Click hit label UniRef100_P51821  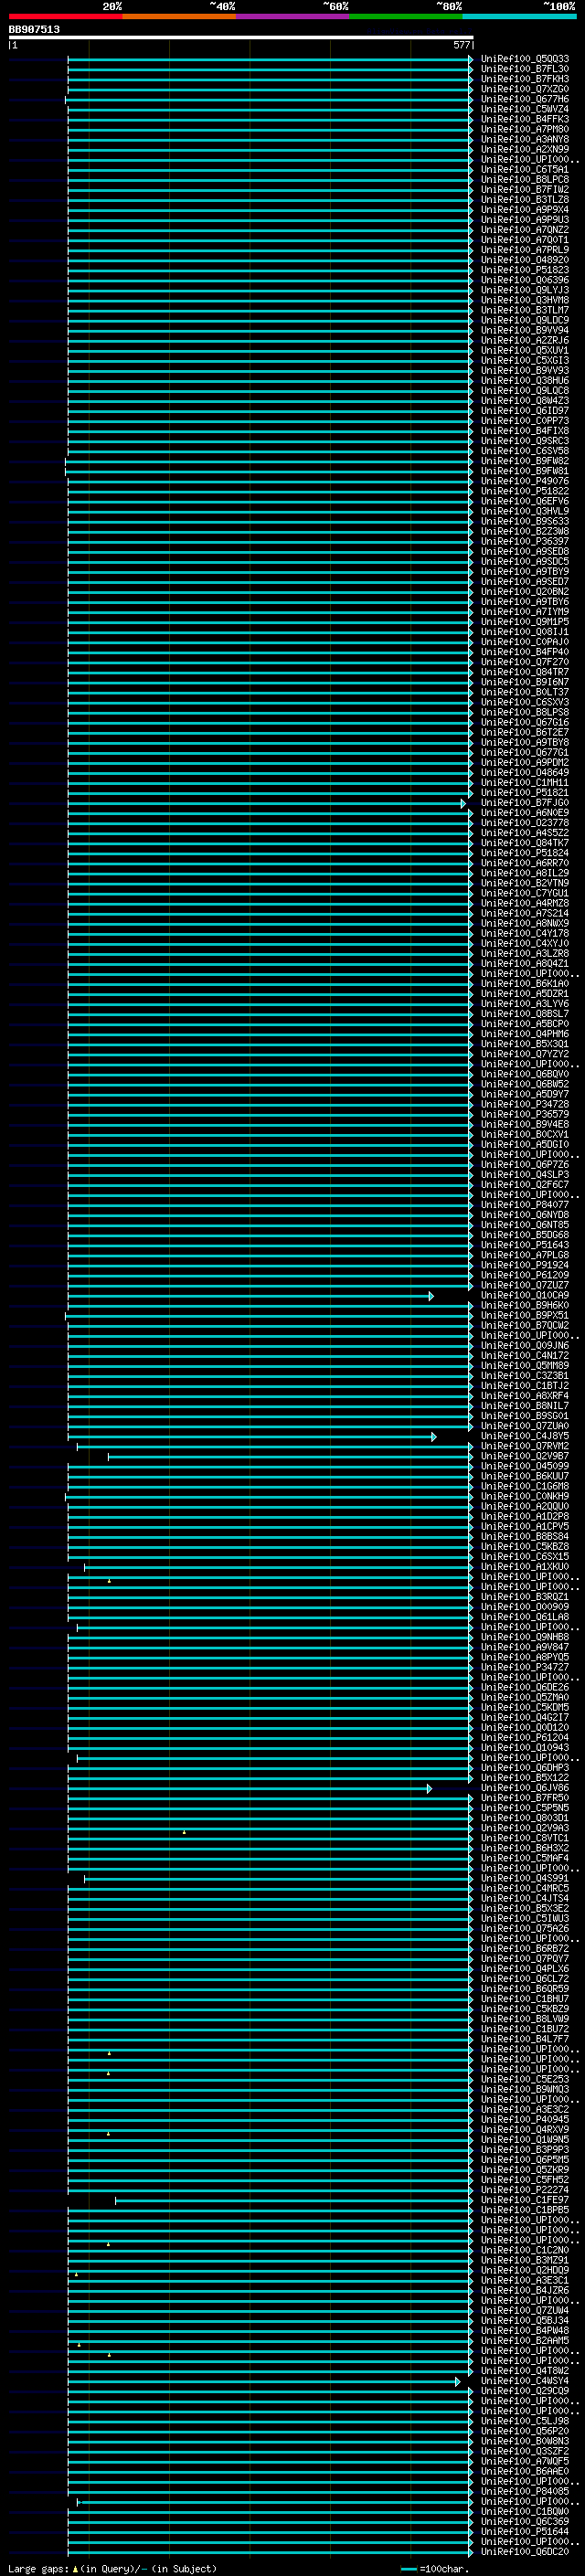[x=525, y=793]
